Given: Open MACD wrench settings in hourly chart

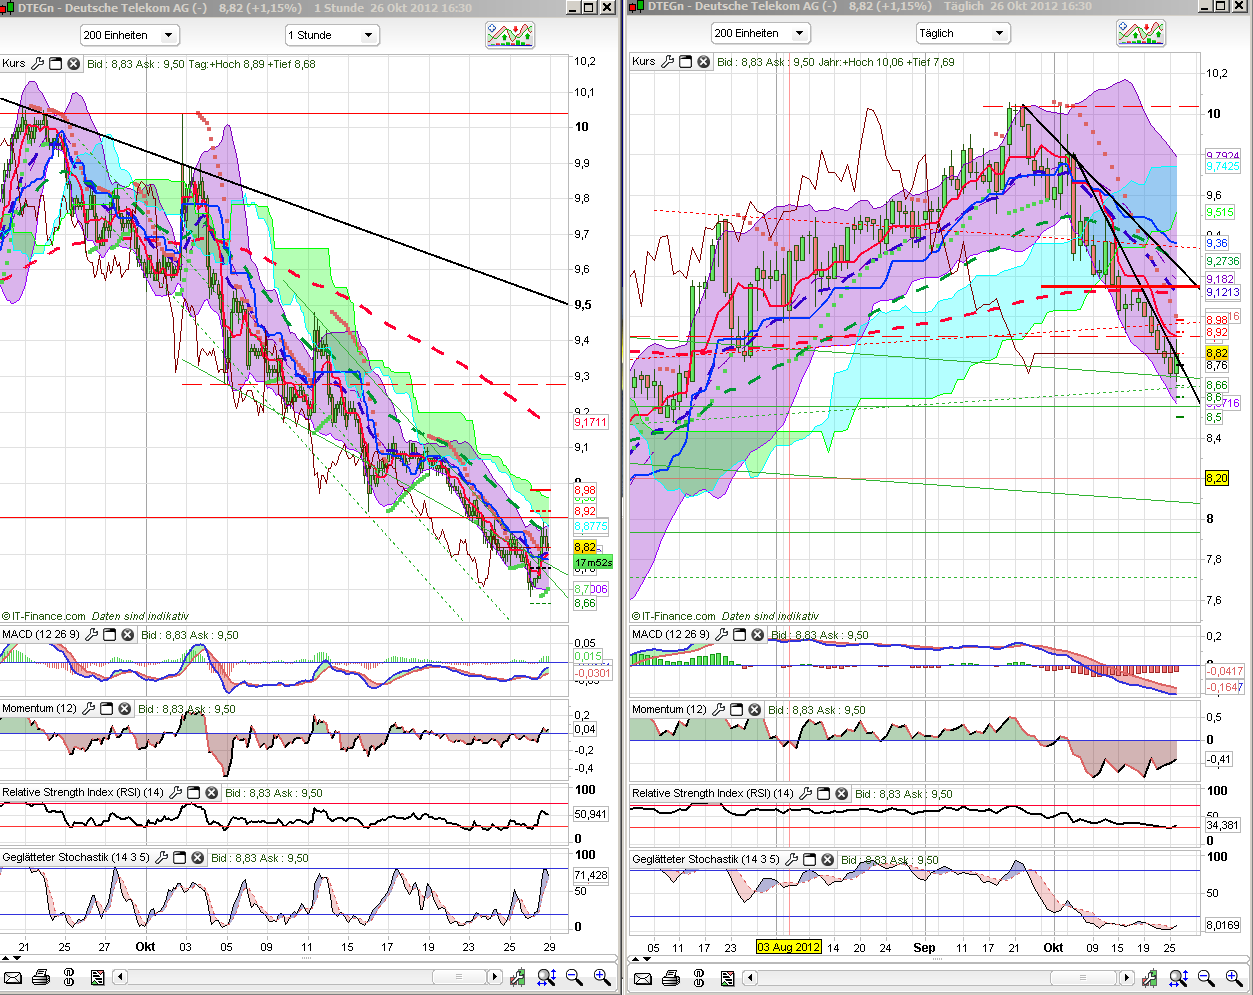Looking at the screenshot, I should tap(91, 635).
